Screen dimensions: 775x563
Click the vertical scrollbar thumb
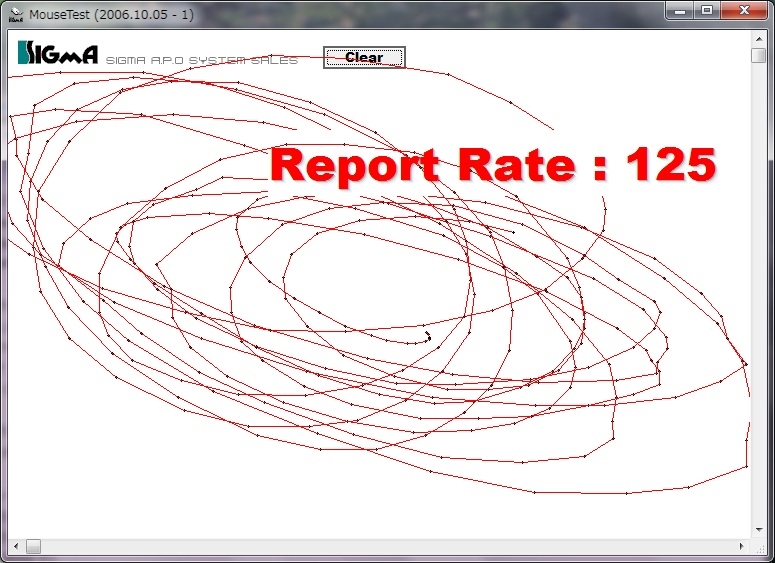[758, 55]
